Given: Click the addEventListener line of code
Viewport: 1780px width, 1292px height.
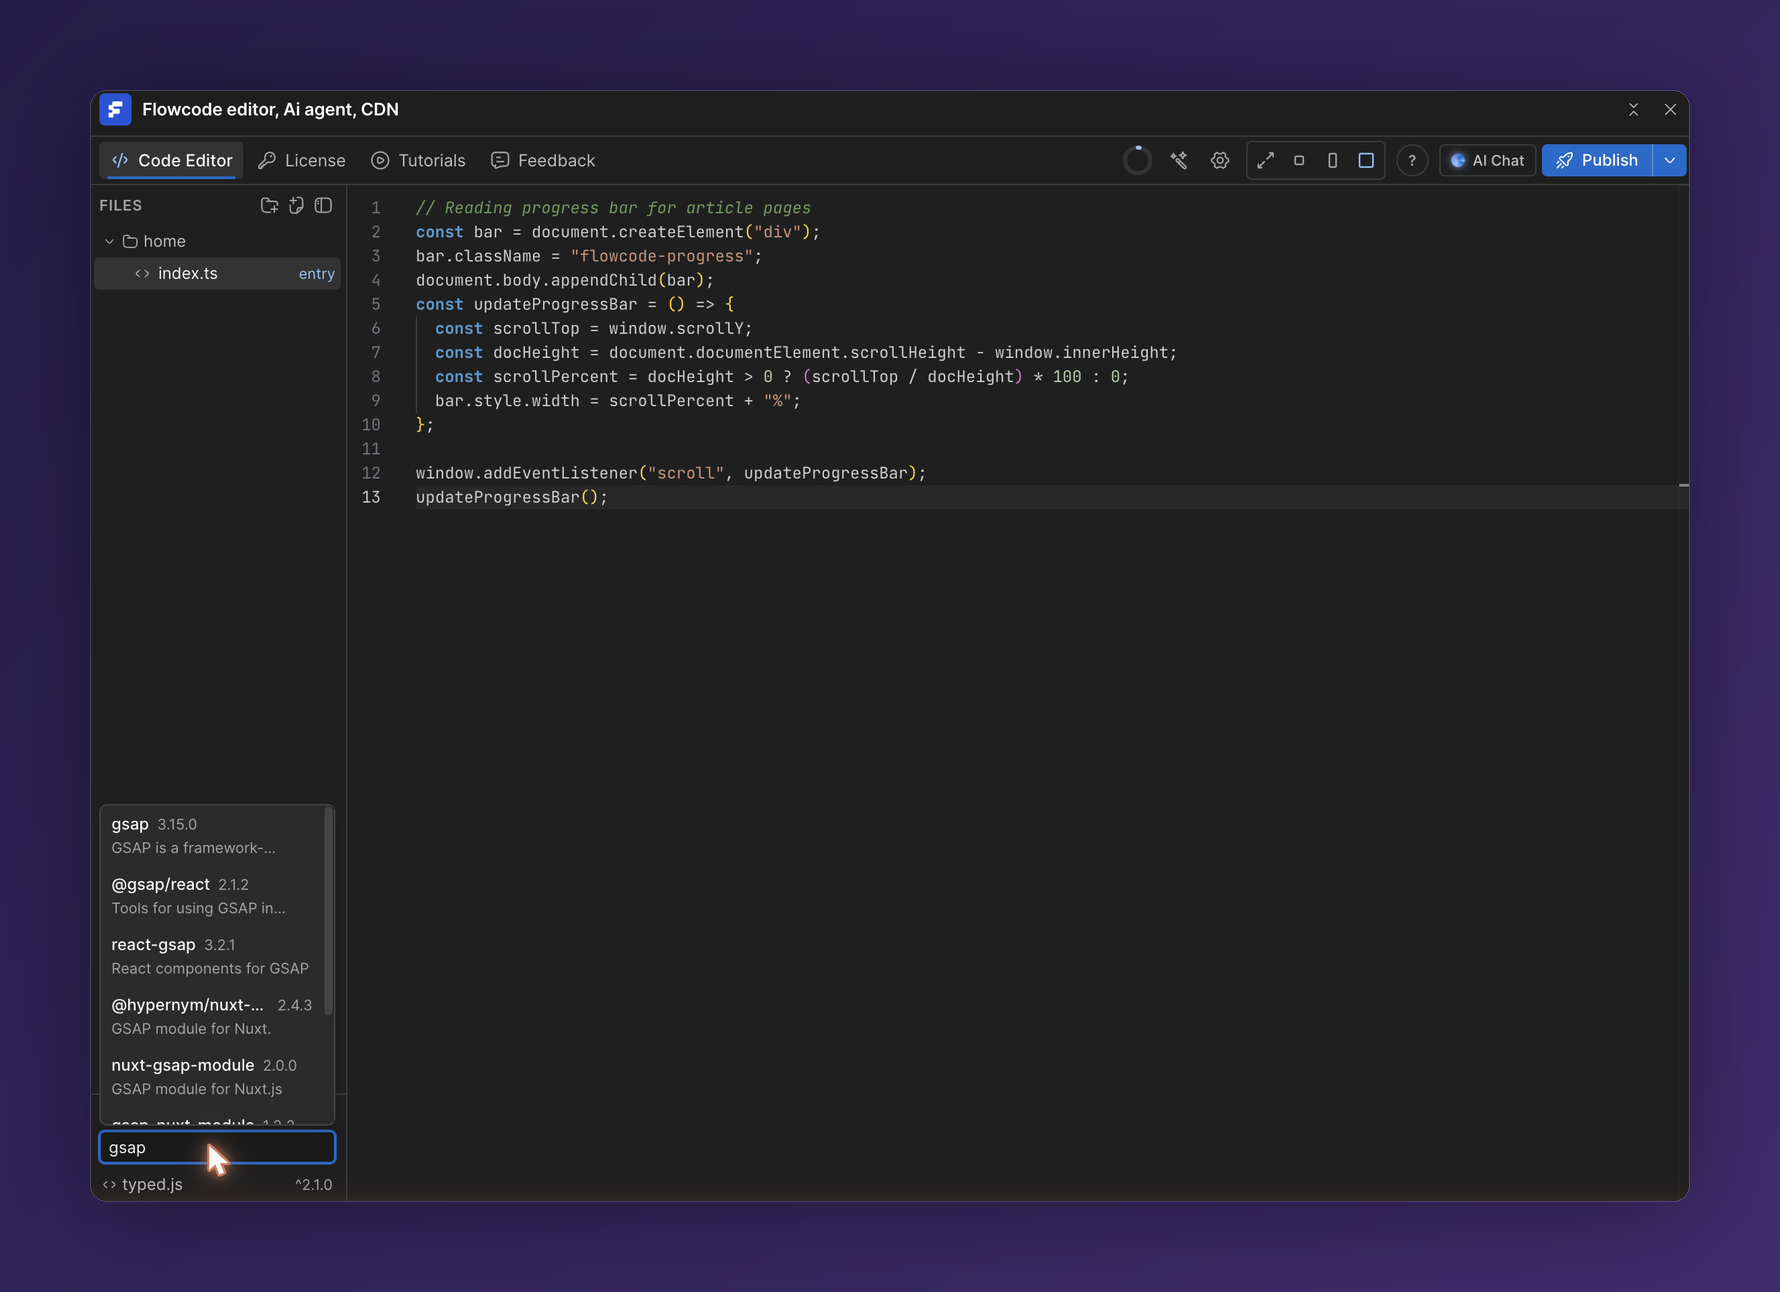Looking at the screenshot, I should pyautogui.click(x=671, y=473).
